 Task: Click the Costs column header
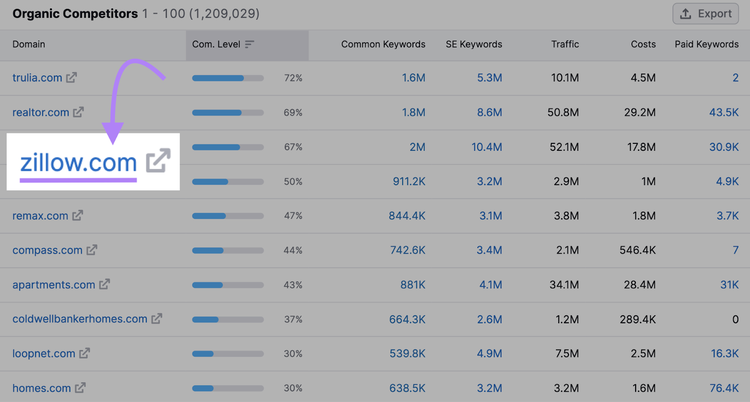click(643, 45)
